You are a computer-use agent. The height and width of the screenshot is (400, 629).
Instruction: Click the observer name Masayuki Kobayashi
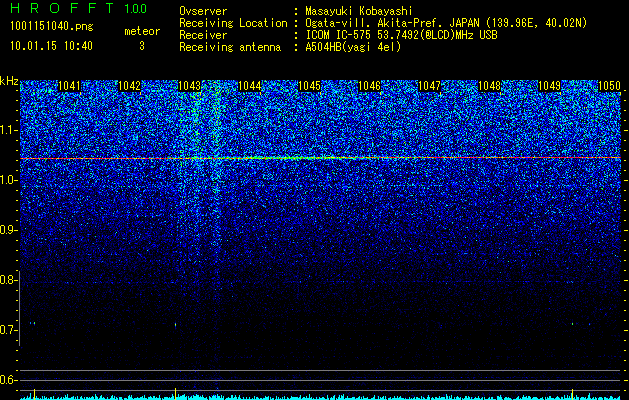(359, 12)
